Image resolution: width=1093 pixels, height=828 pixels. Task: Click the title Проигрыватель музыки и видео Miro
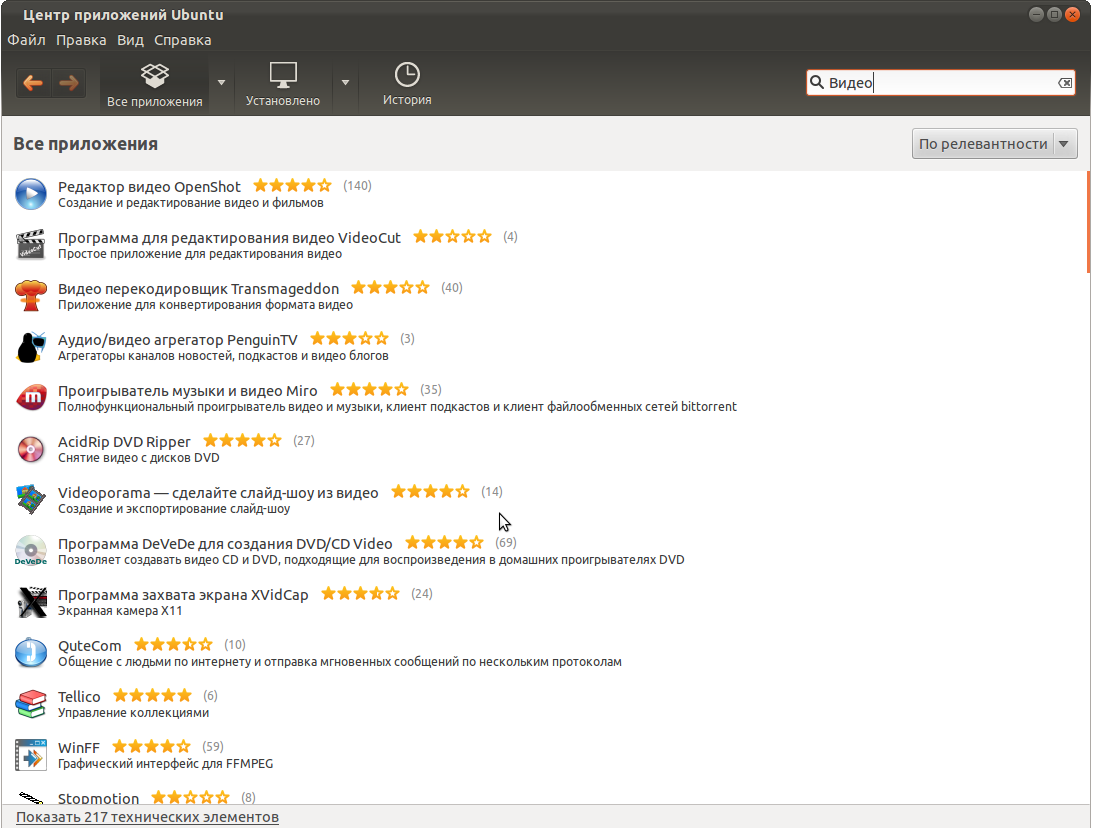click(188, 390)
